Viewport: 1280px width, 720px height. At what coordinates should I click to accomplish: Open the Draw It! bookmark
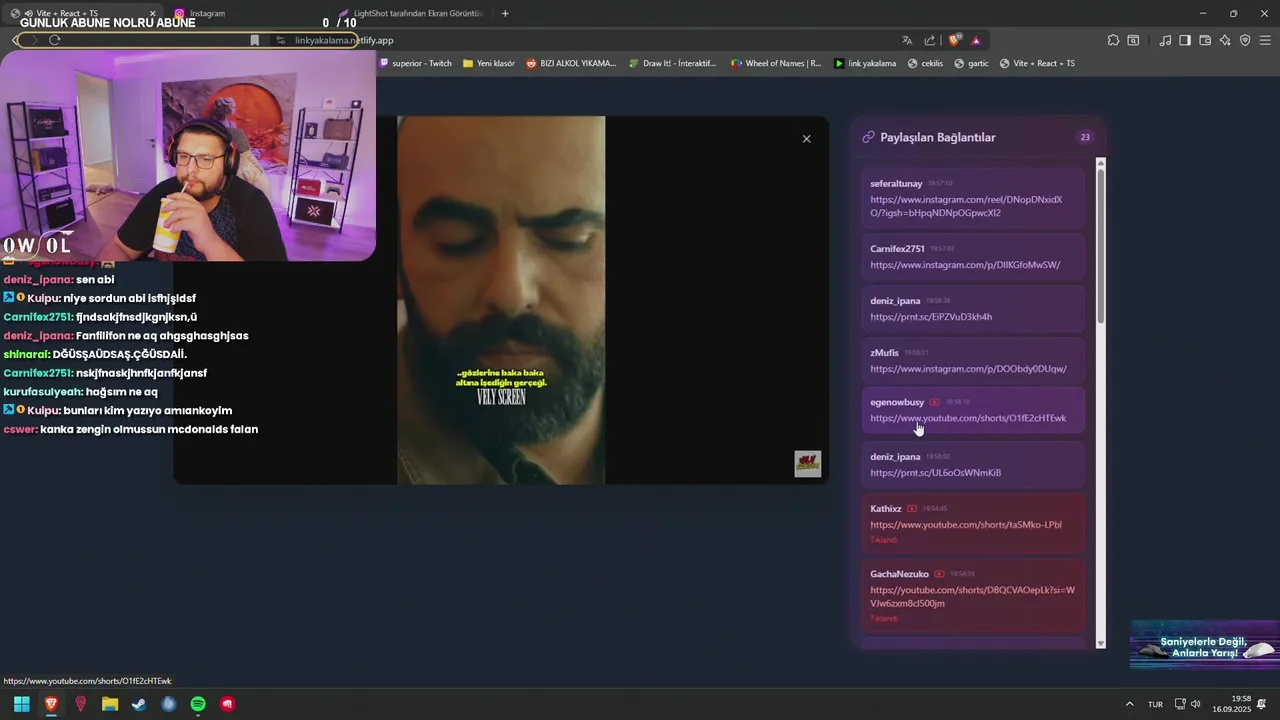pos(673,63)
